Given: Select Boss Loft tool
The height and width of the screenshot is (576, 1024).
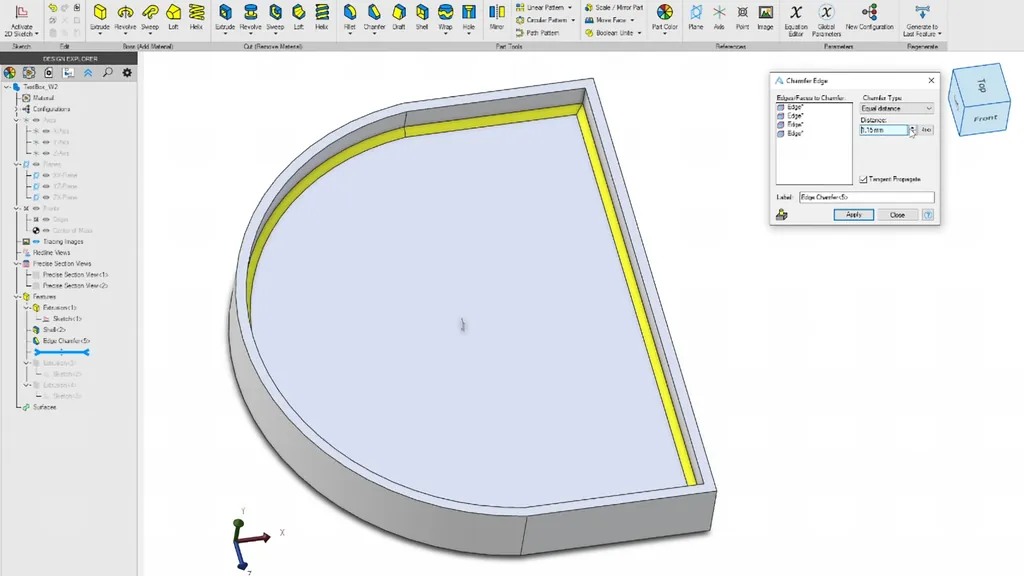Looking at the screenshot, I should point(173,18).
